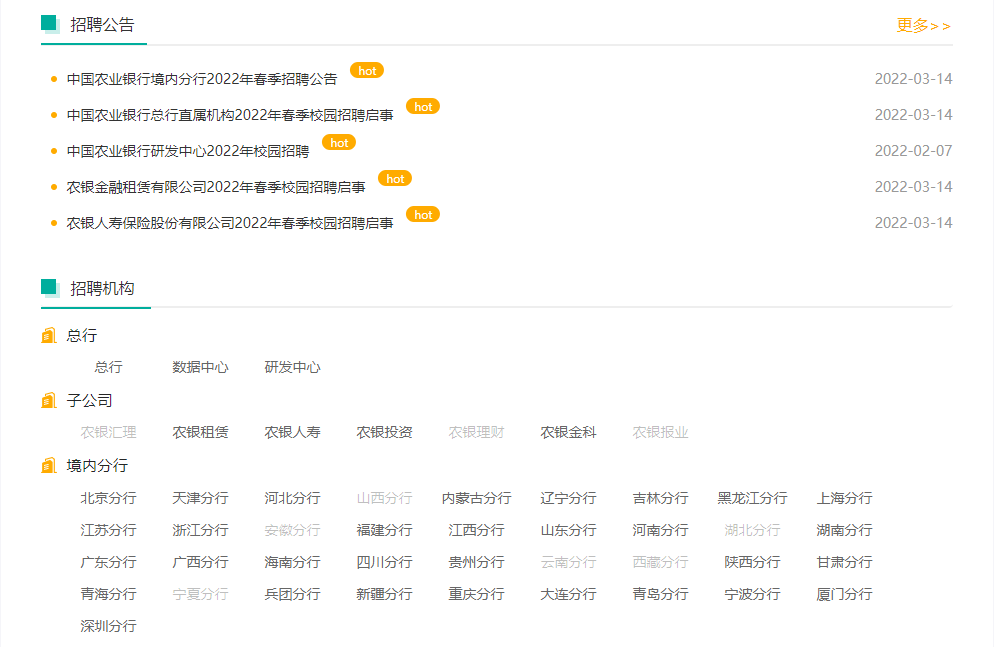Choose 农银金科 subsidiary

tap(568, 433)
